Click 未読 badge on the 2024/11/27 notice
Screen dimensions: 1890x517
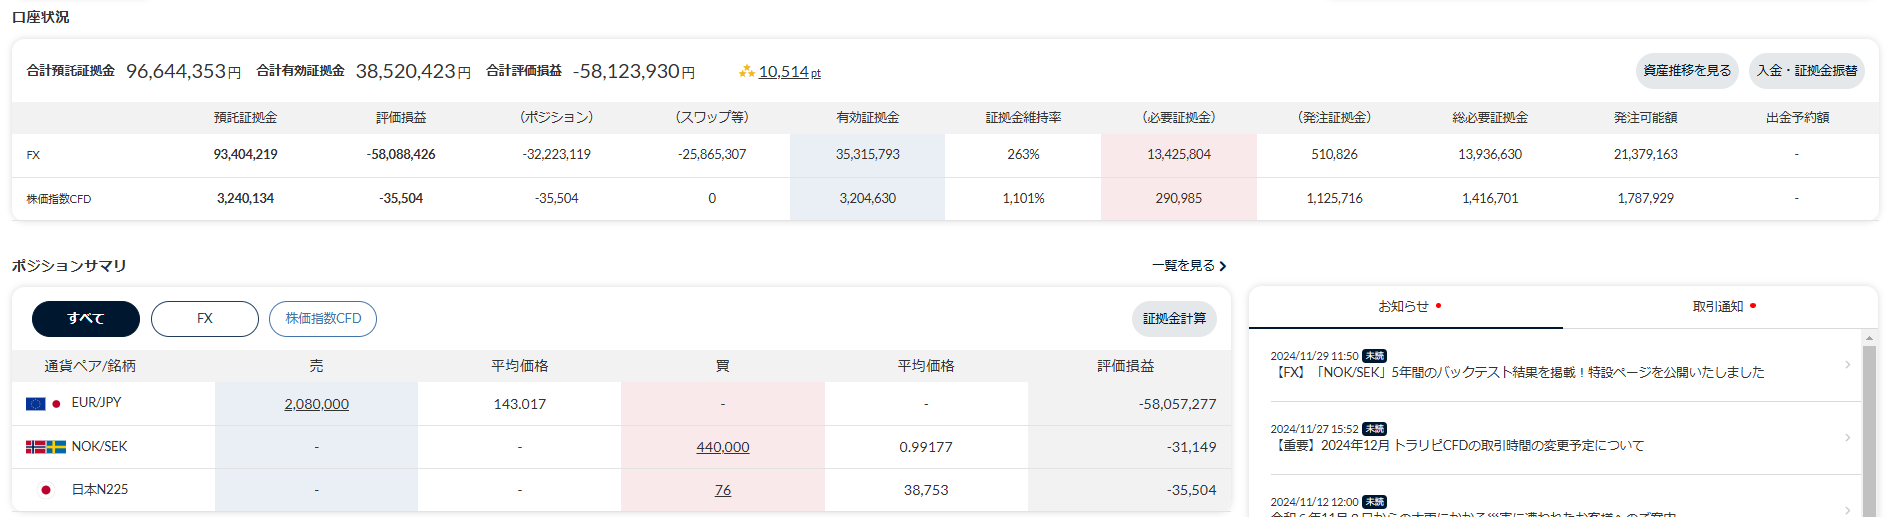click(1374, 429)
